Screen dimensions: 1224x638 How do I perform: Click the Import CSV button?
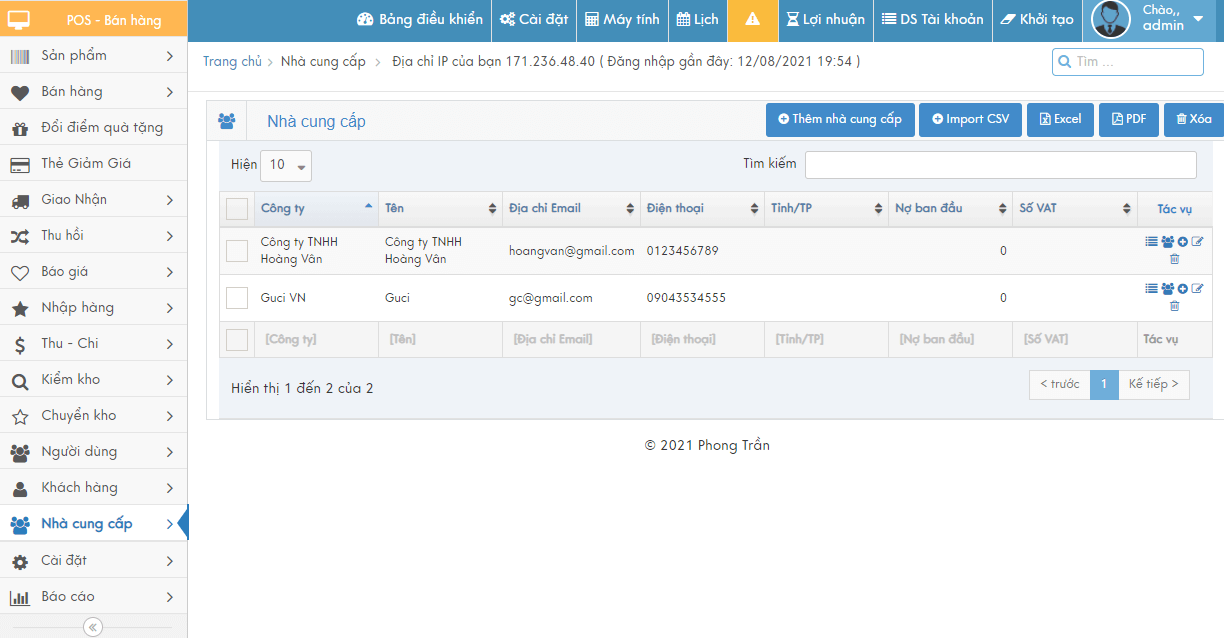(970, 119)
